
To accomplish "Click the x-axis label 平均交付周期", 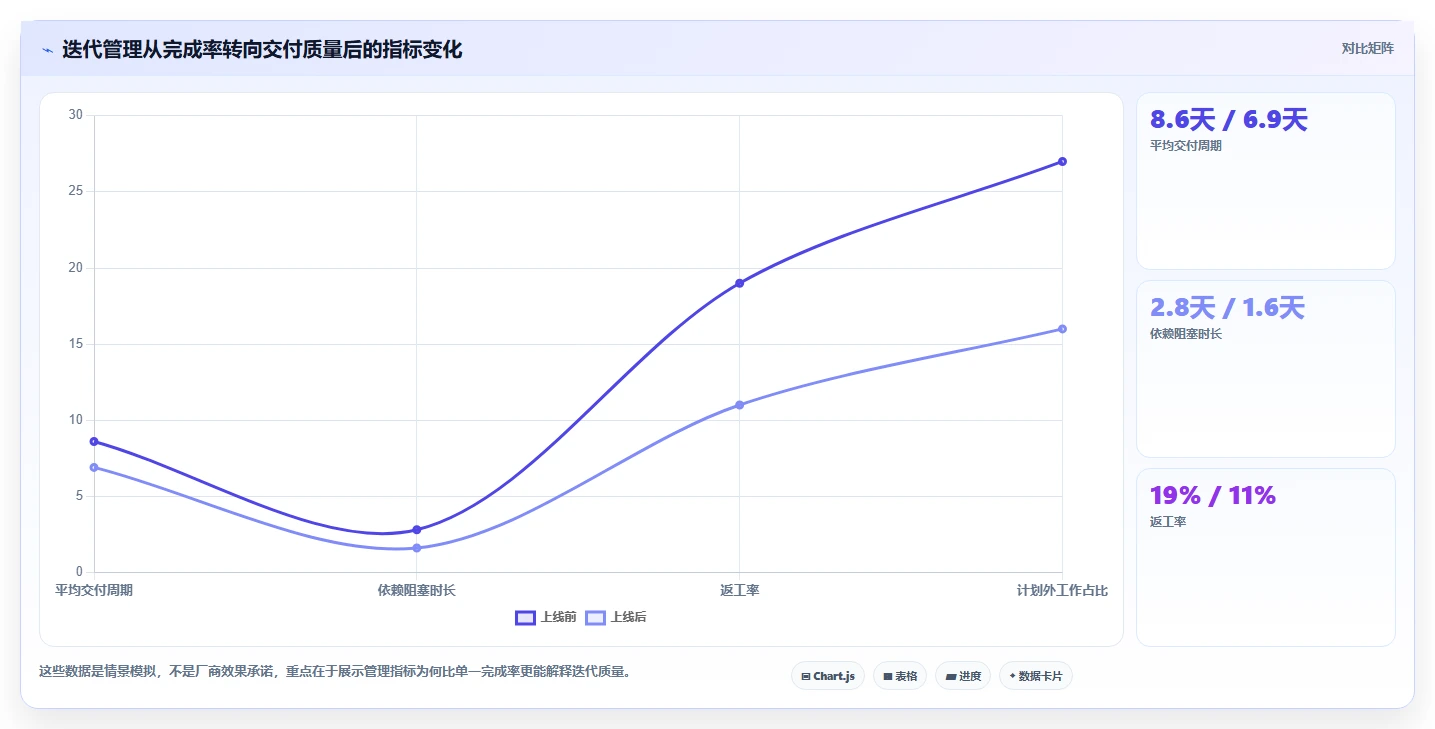I will pos(94,590).
